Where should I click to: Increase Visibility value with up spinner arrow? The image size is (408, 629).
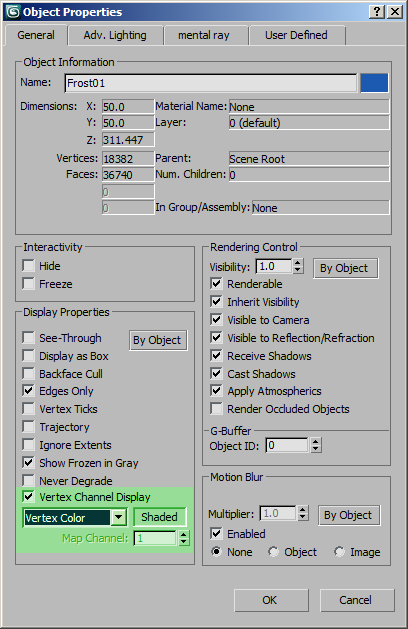[298, 263]
